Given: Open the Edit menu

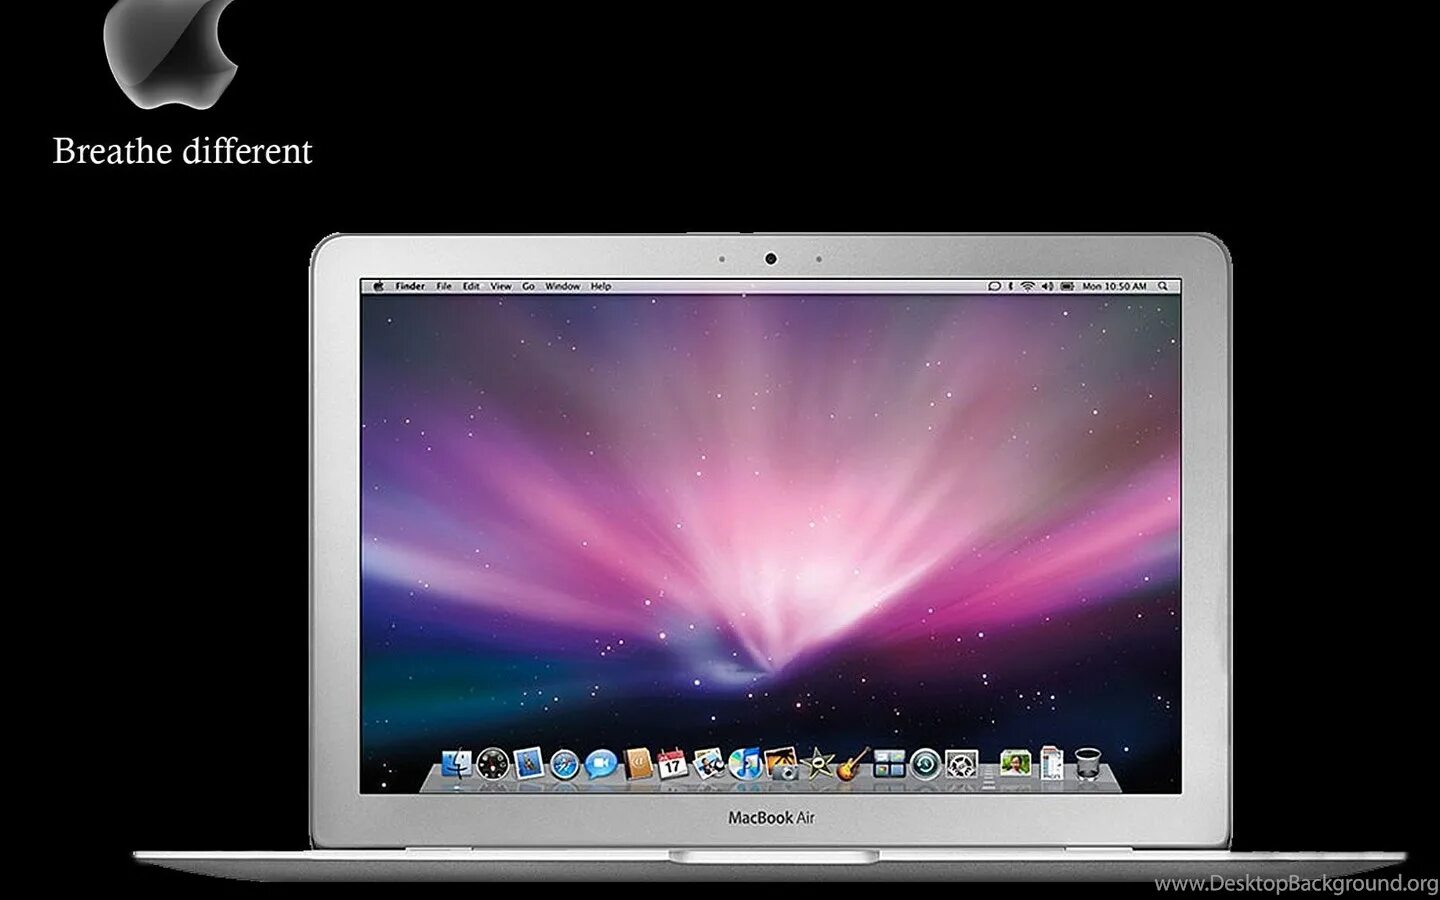Looking at the screenshot, I should pos(471,286).
